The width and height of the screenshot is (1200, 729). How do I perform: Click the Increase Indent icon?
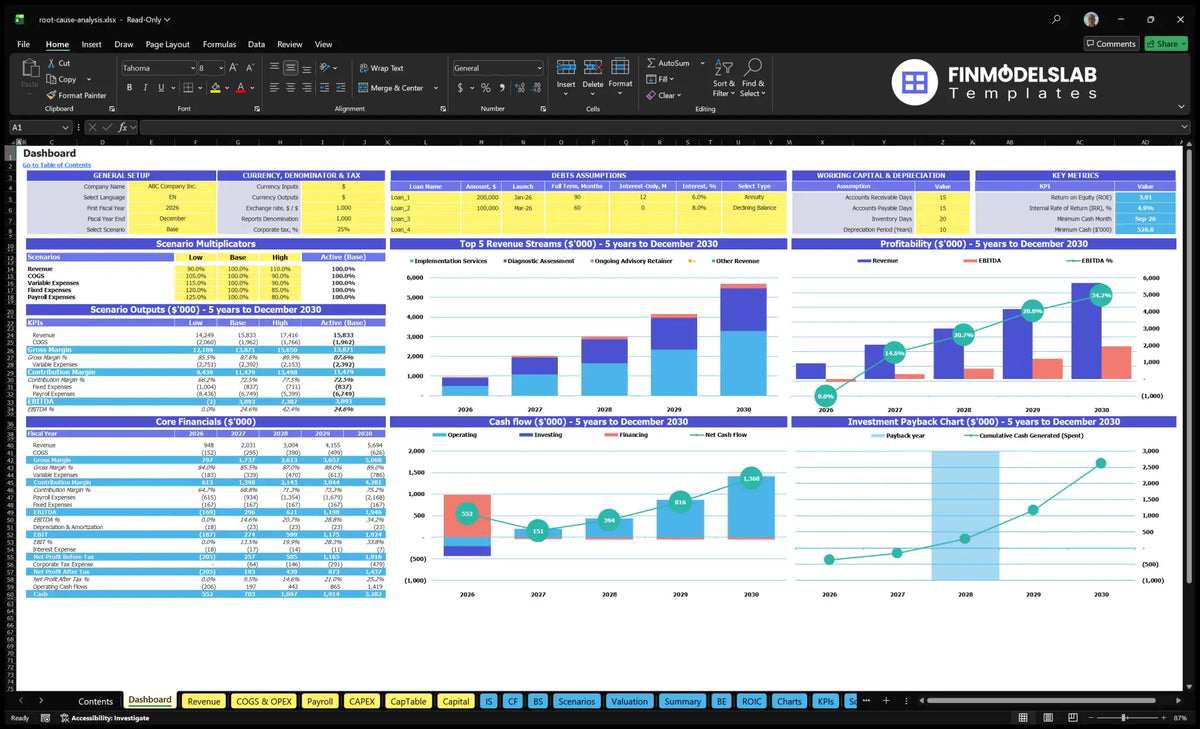click(x=339, y=88)
